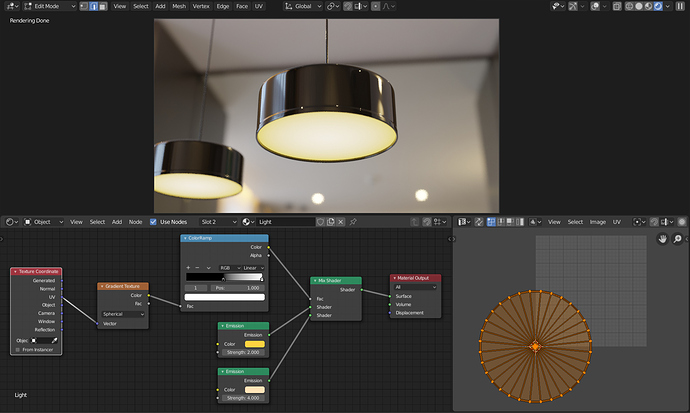Add a color stop with plus button
Screen dimensions: 690x413
pyautogui.click(x=188, y=267)
